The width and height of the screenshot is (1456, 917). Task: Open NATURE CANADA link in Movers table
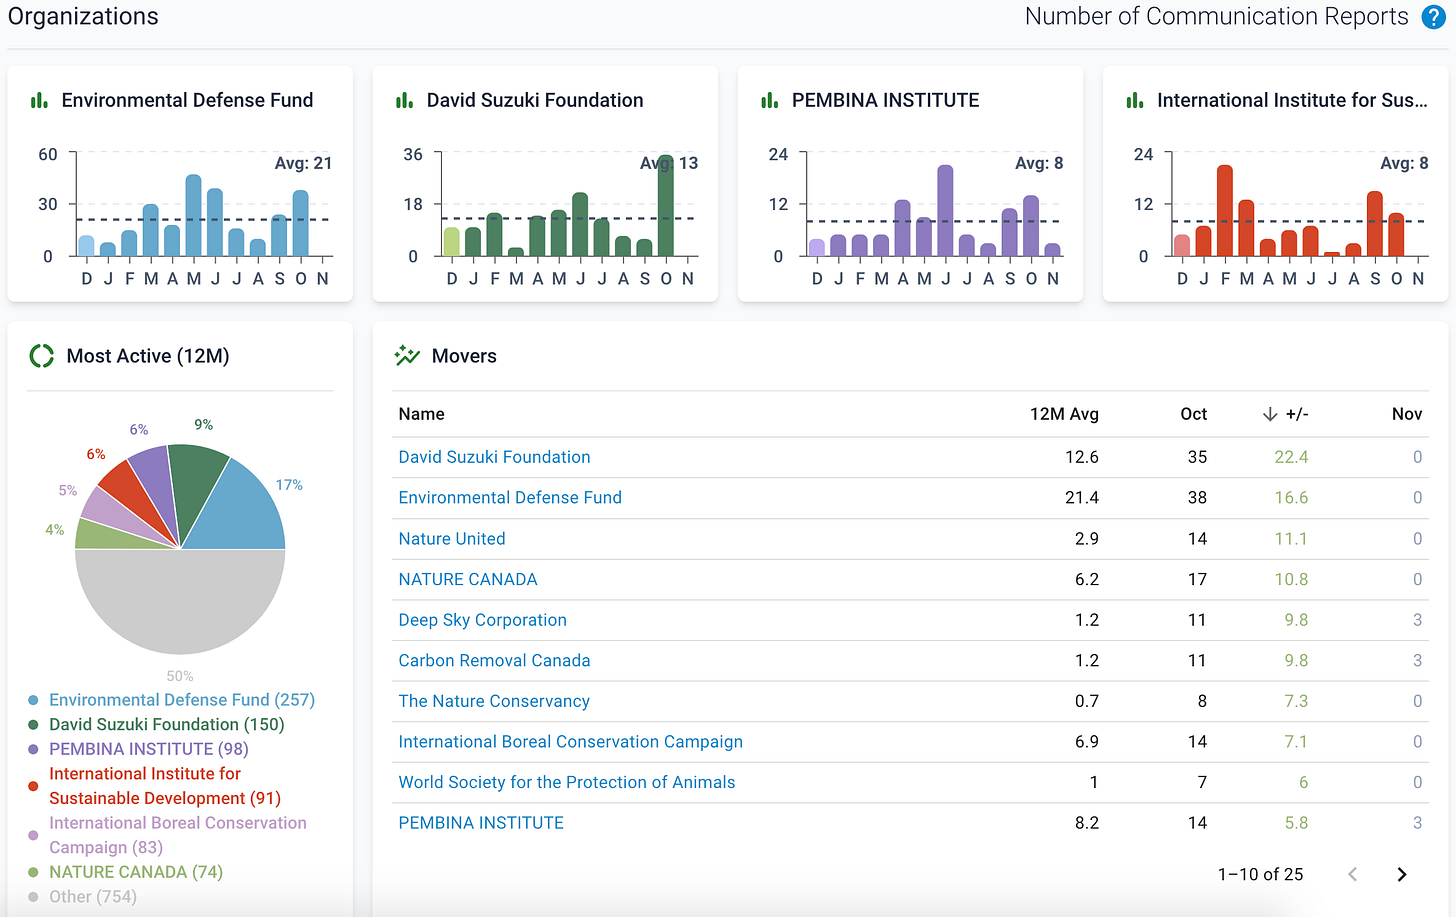pos(468,579)
